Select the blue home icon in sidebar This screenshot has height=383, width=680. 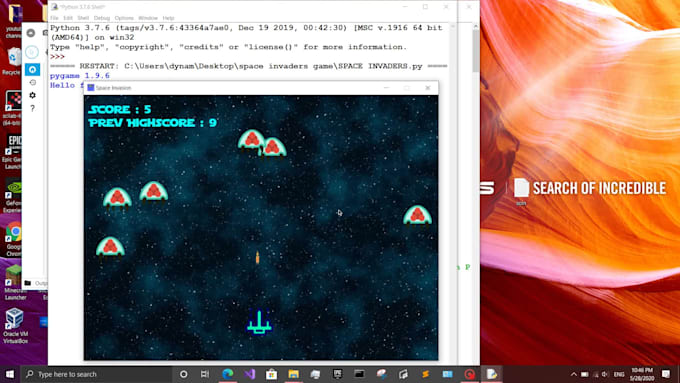[33, 69]
